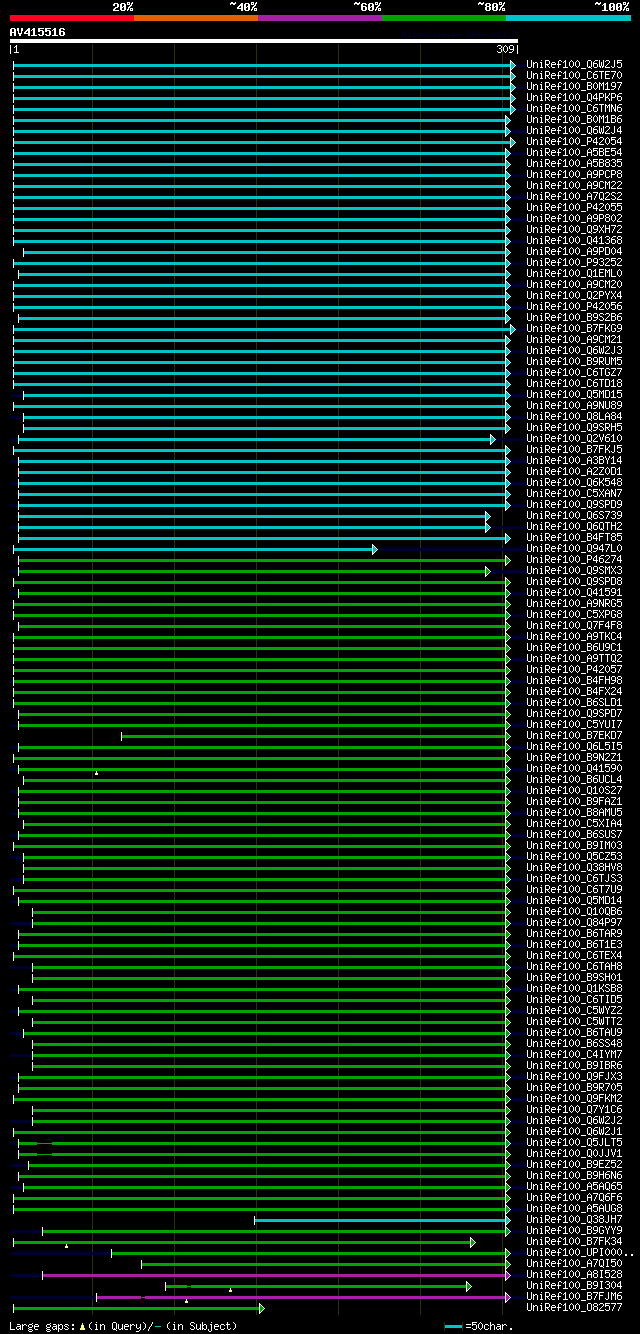Select the query name AV415516
The width and height of the screenshot is (640, 1334).
(x=38, y=32)
